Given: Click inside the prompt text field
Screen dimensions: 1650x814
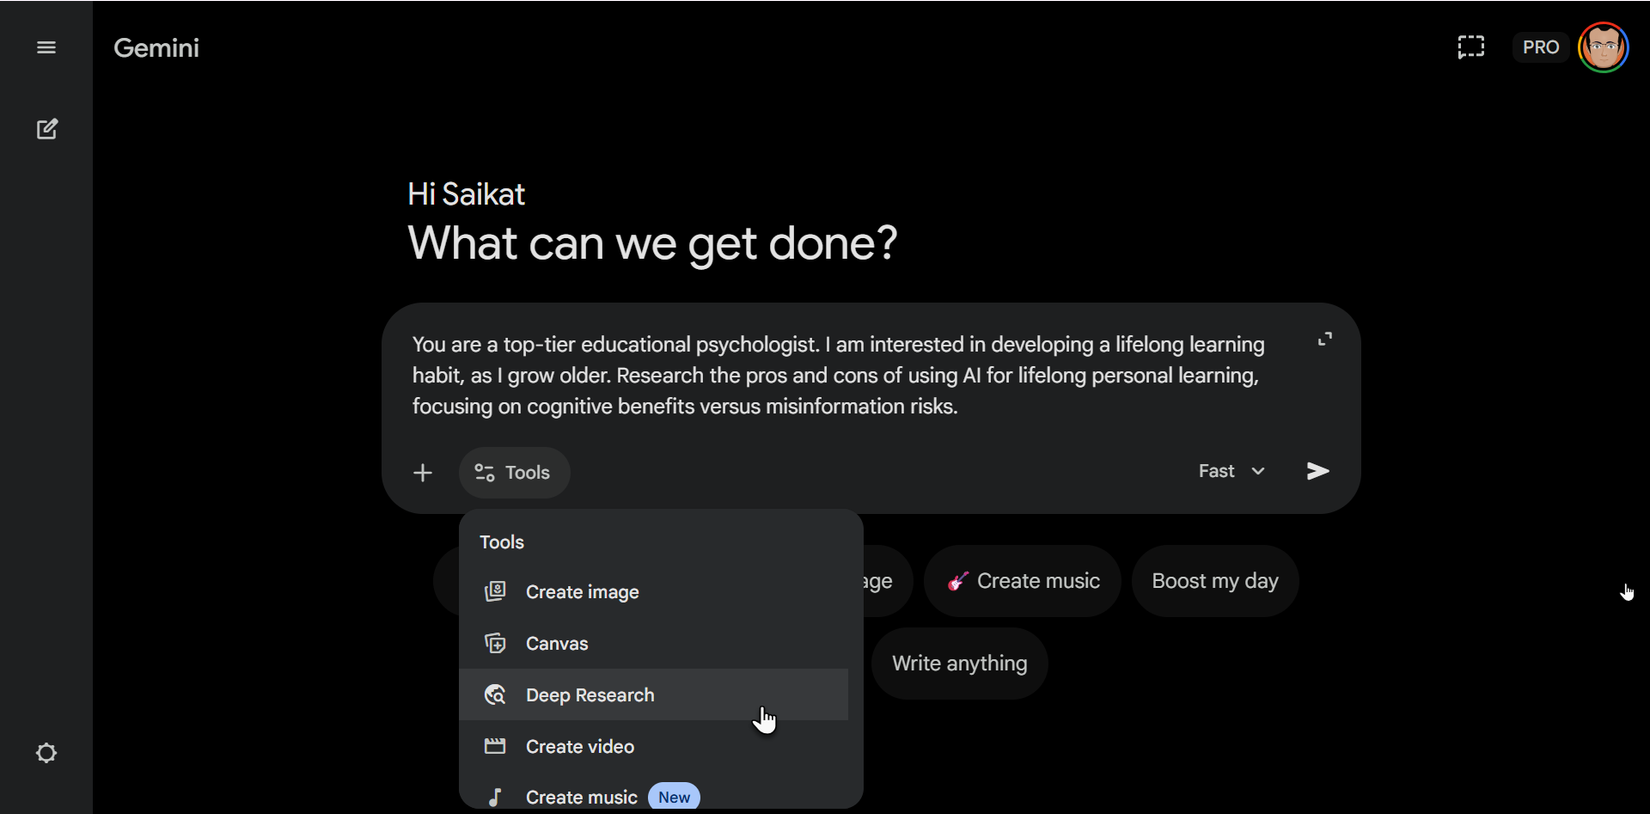Looking at the screenshot, I should coord(838,375).
